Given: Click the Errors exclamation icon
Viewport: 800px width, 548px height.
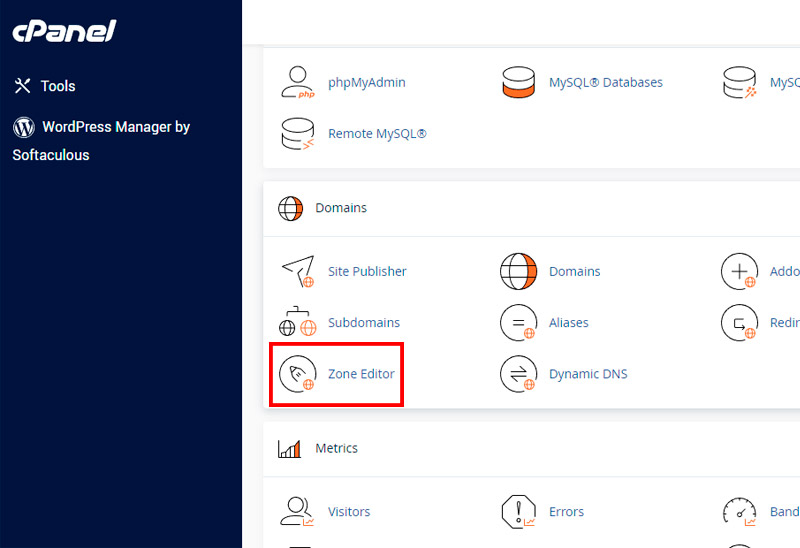Looking at the screenshot, I should tap(518, 511).
